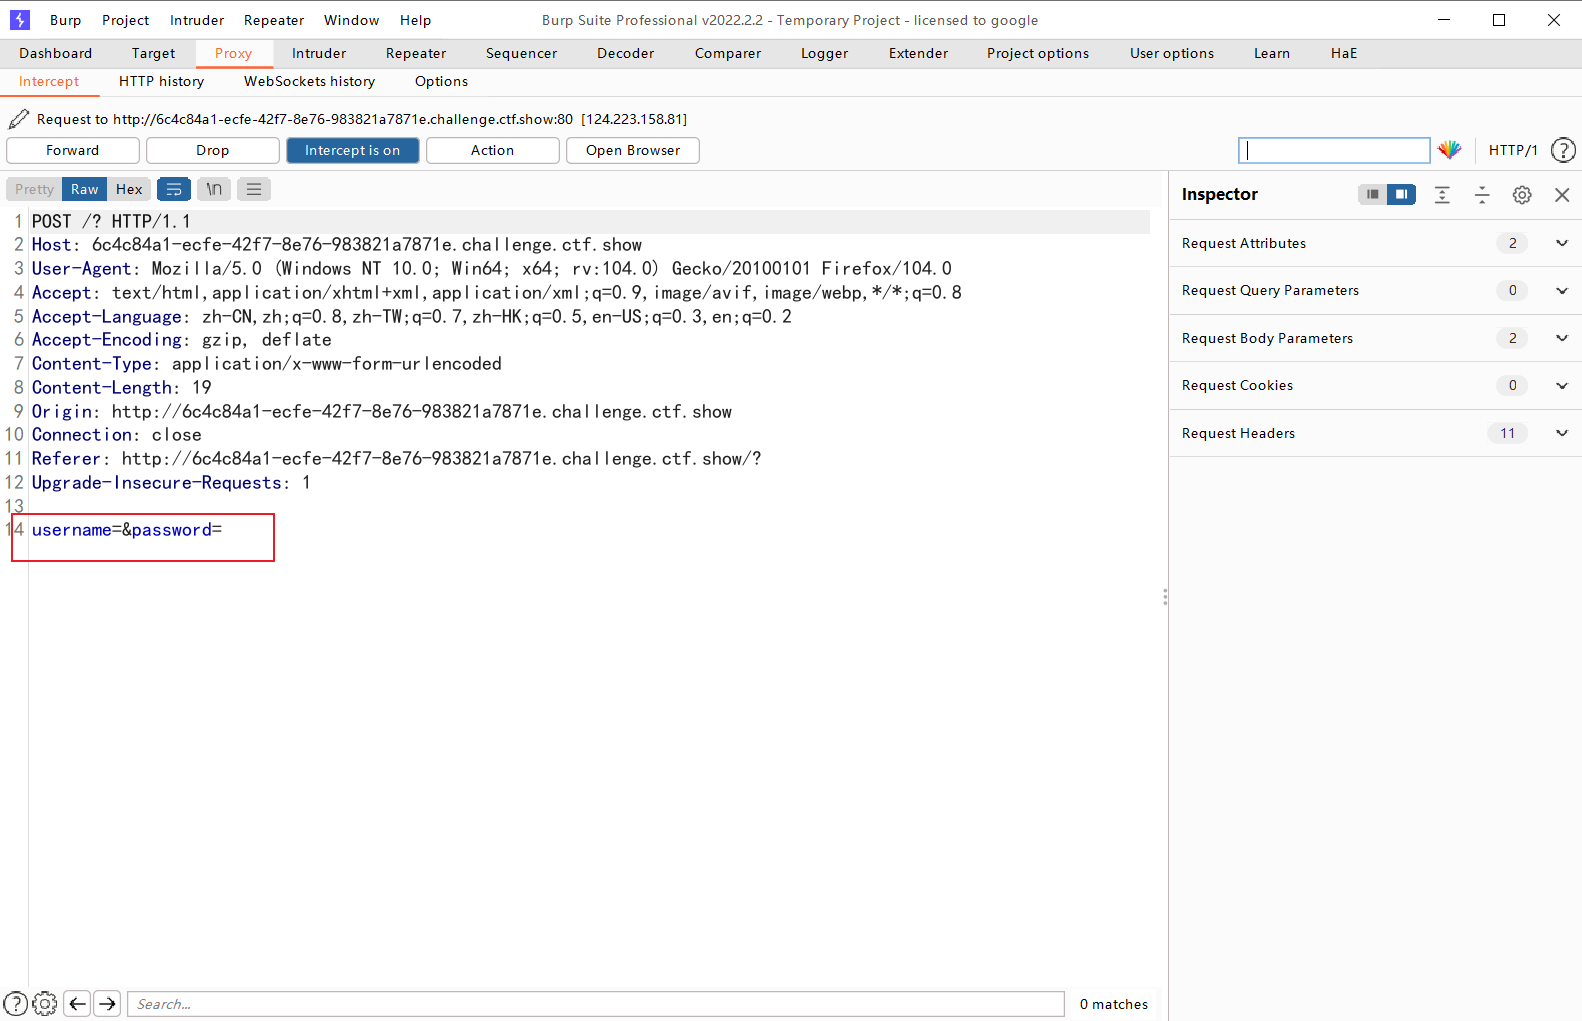Open the Help menu
The height and width of the screenshot is (1021, 1582).
[415, 20]
